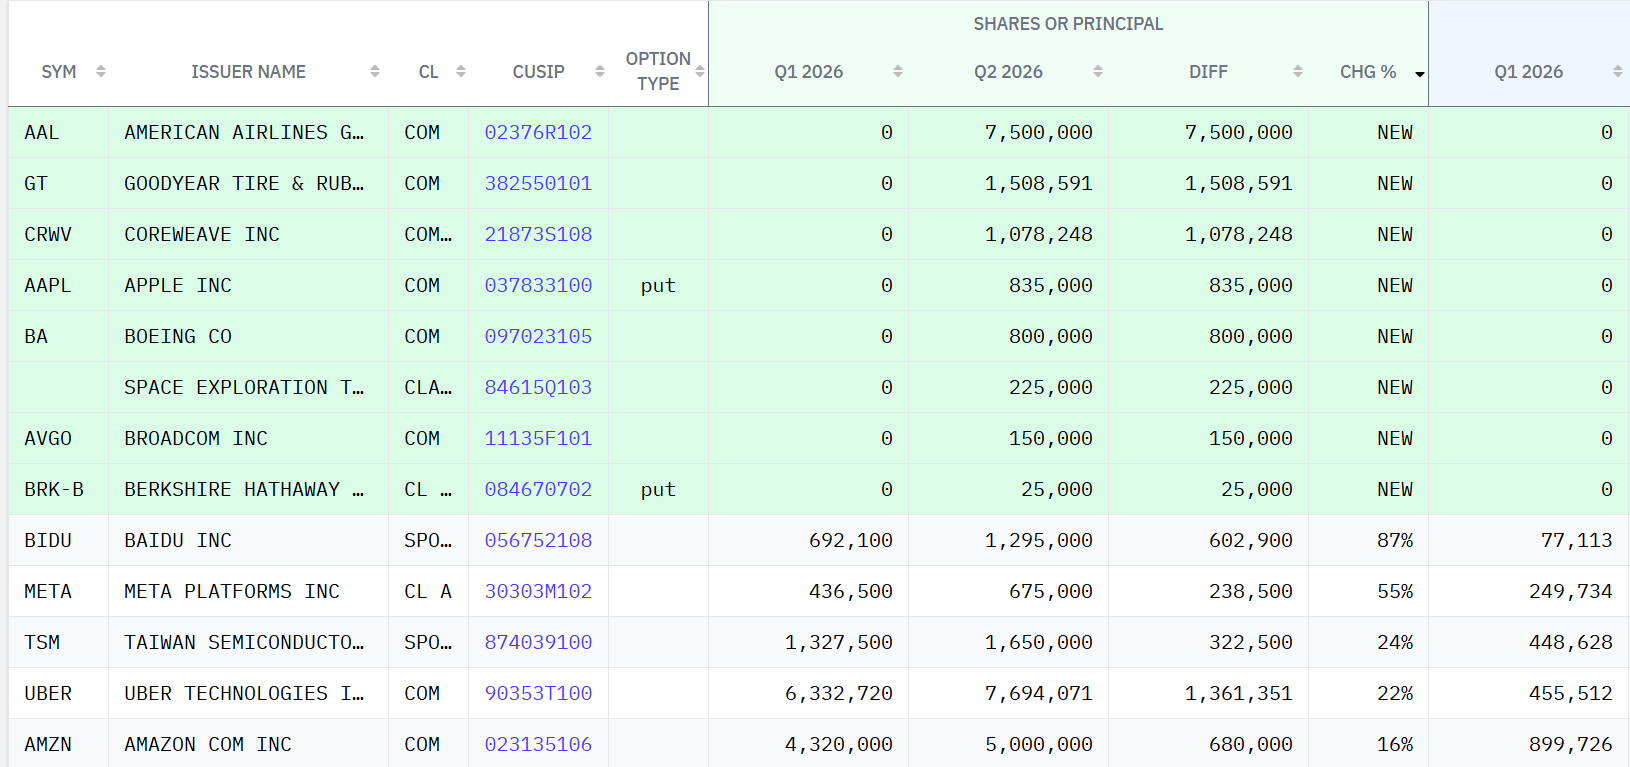
Task: Follow Berkshire Hathaway CUSIP link 084670702
Action: [538, 489]
